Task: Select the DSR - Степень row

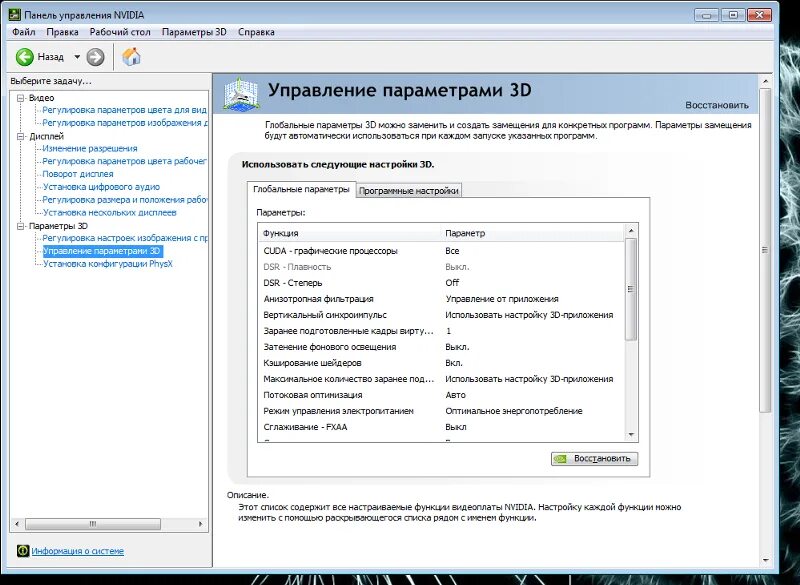Action: tap(441, 283)
